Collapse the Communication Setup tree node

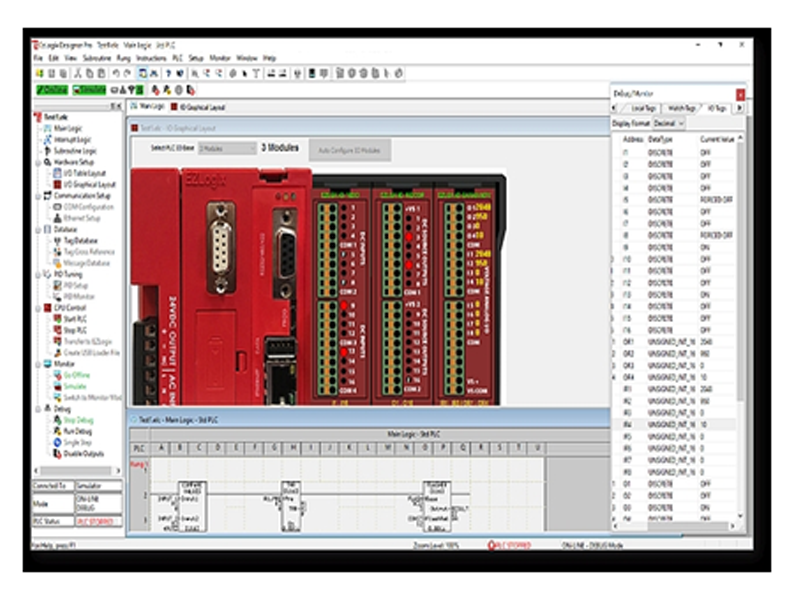[38, 196]
